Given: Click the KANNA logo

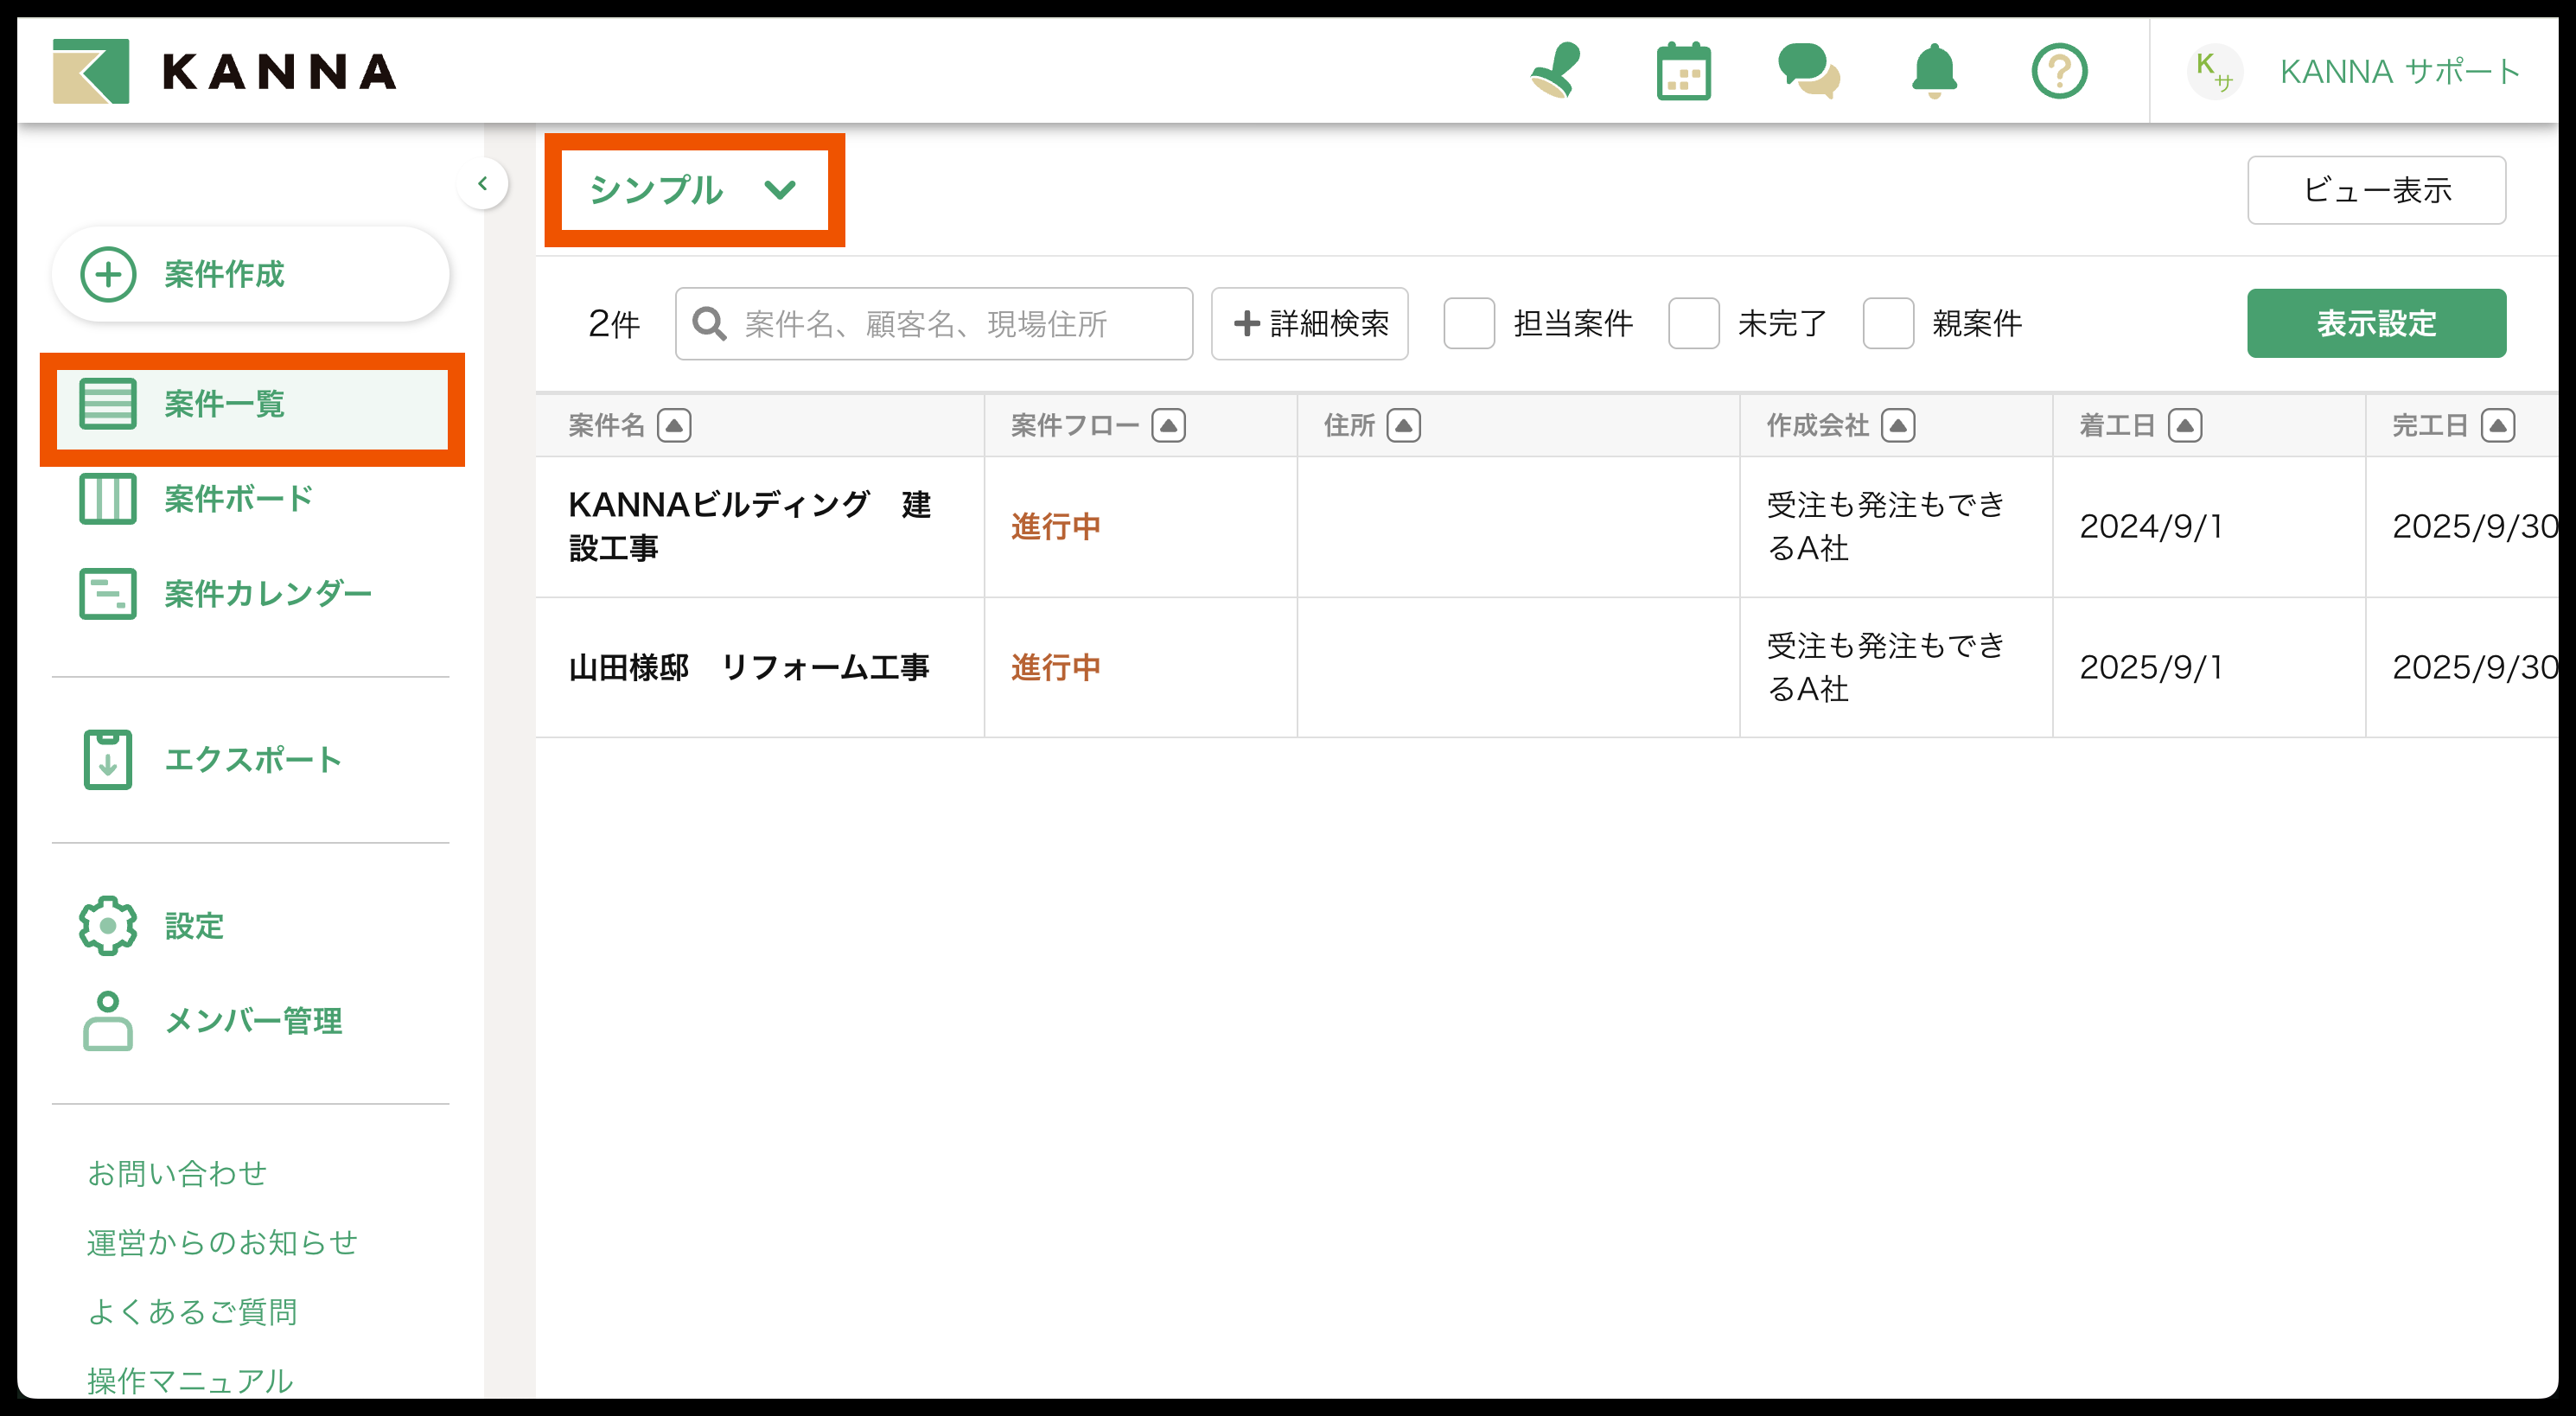Looking at the screenshot, I should tap(225, 71).
